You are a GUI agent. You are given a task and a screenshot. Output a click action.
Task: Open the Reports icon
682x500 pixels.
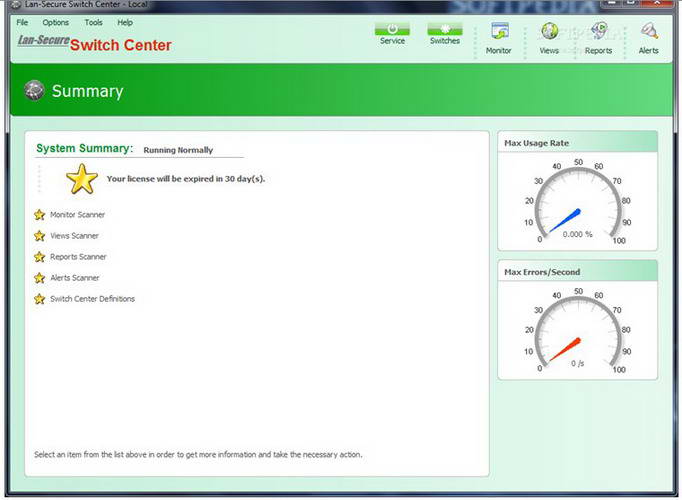pyautogui.click(x=599, y=31)
